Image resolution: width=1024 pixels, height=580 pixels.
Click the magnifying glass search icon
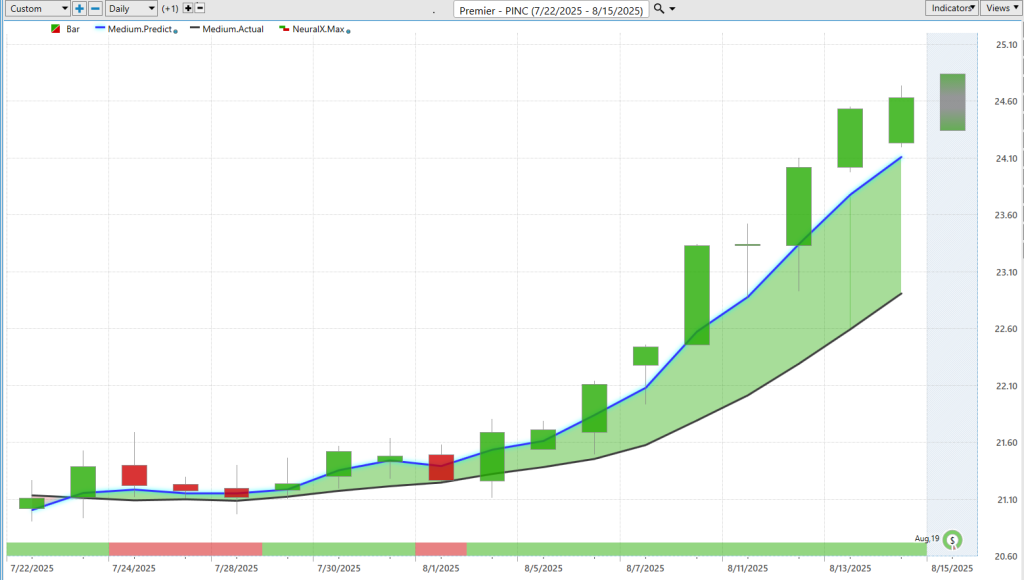tap(659, 8)
